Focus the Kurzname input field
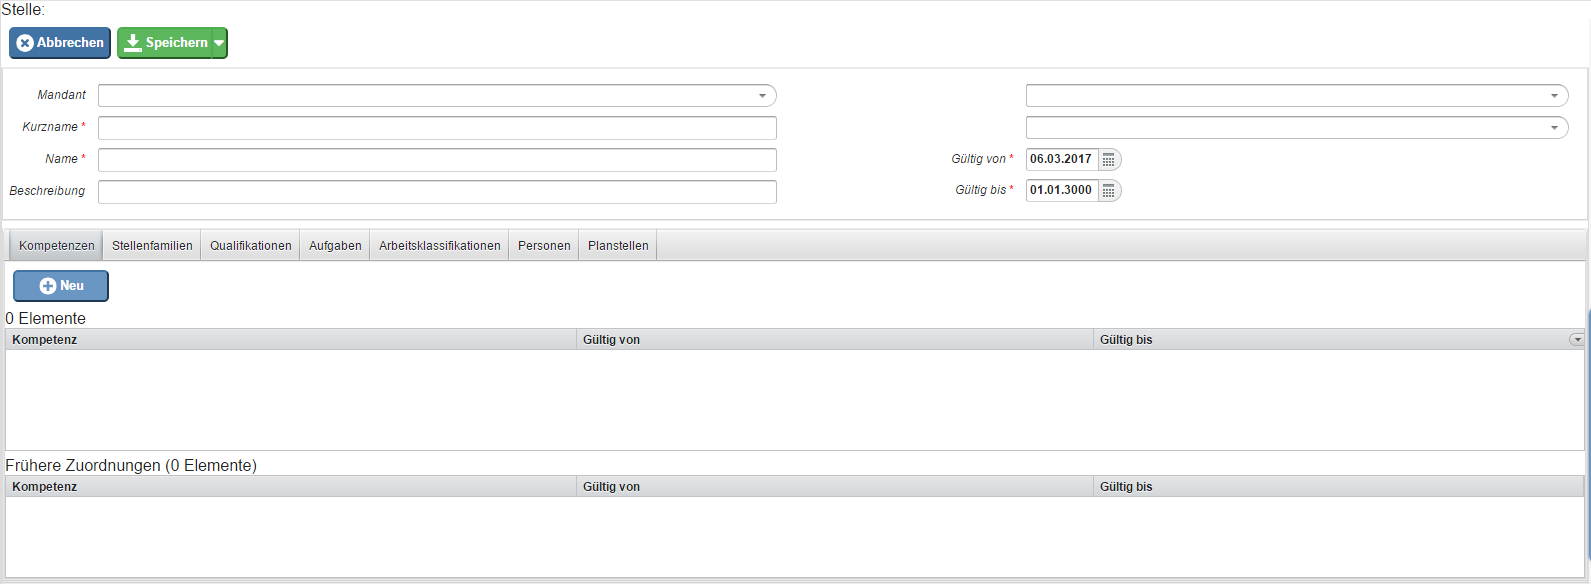 [x=437, y=128]
